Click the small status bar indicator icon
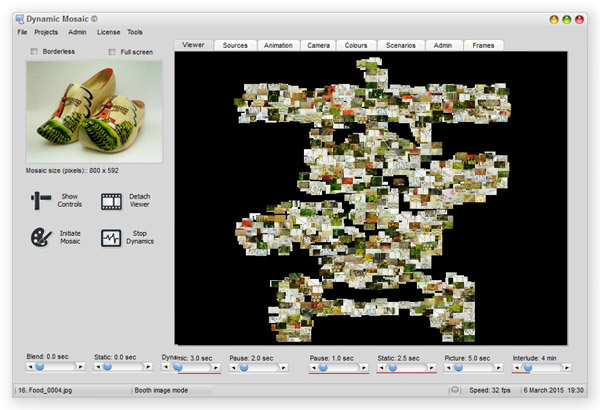The image size is (600, 410). [x=456, y=389]
